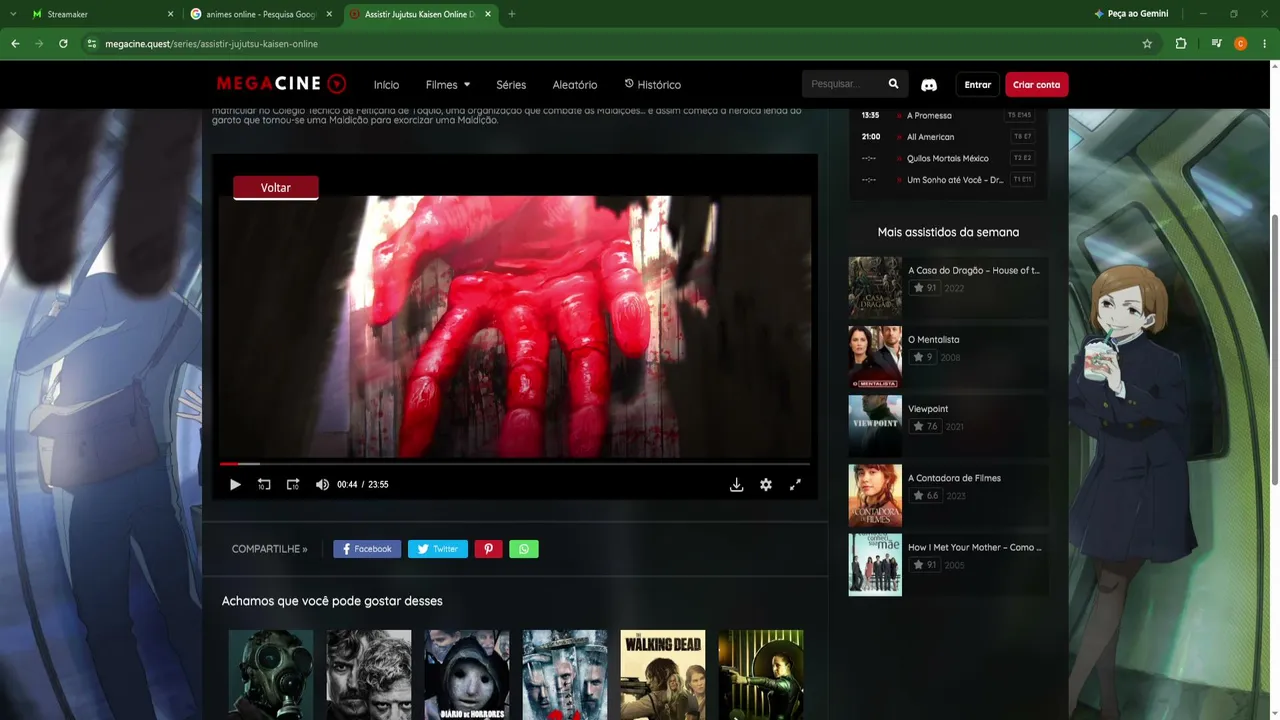Go to the Início menu item

click(386, 85)
